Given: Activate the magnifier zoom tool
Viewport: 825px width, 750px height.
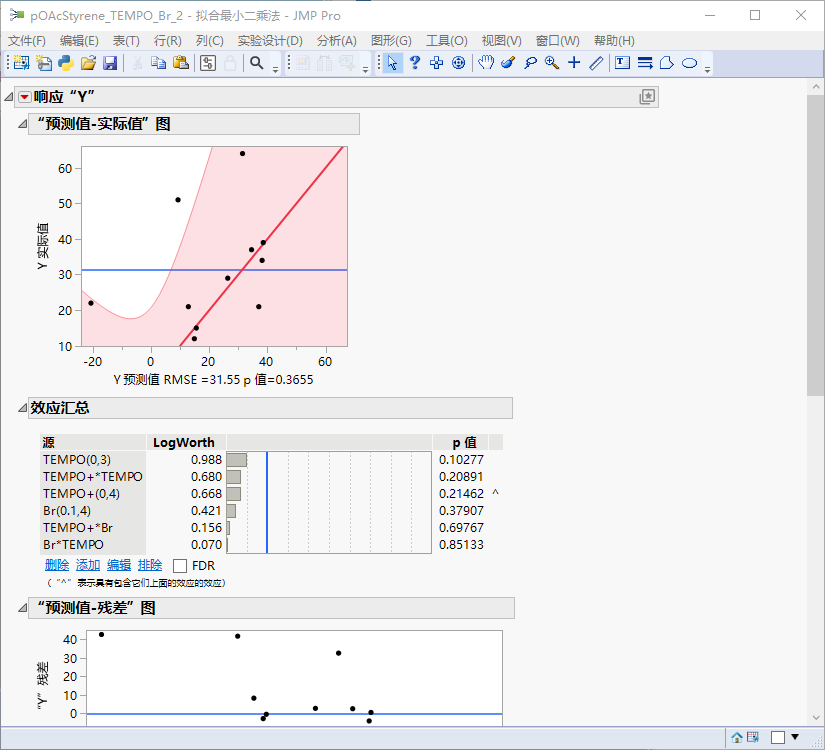Looking at the screenshot, I should tap(551, 63).
